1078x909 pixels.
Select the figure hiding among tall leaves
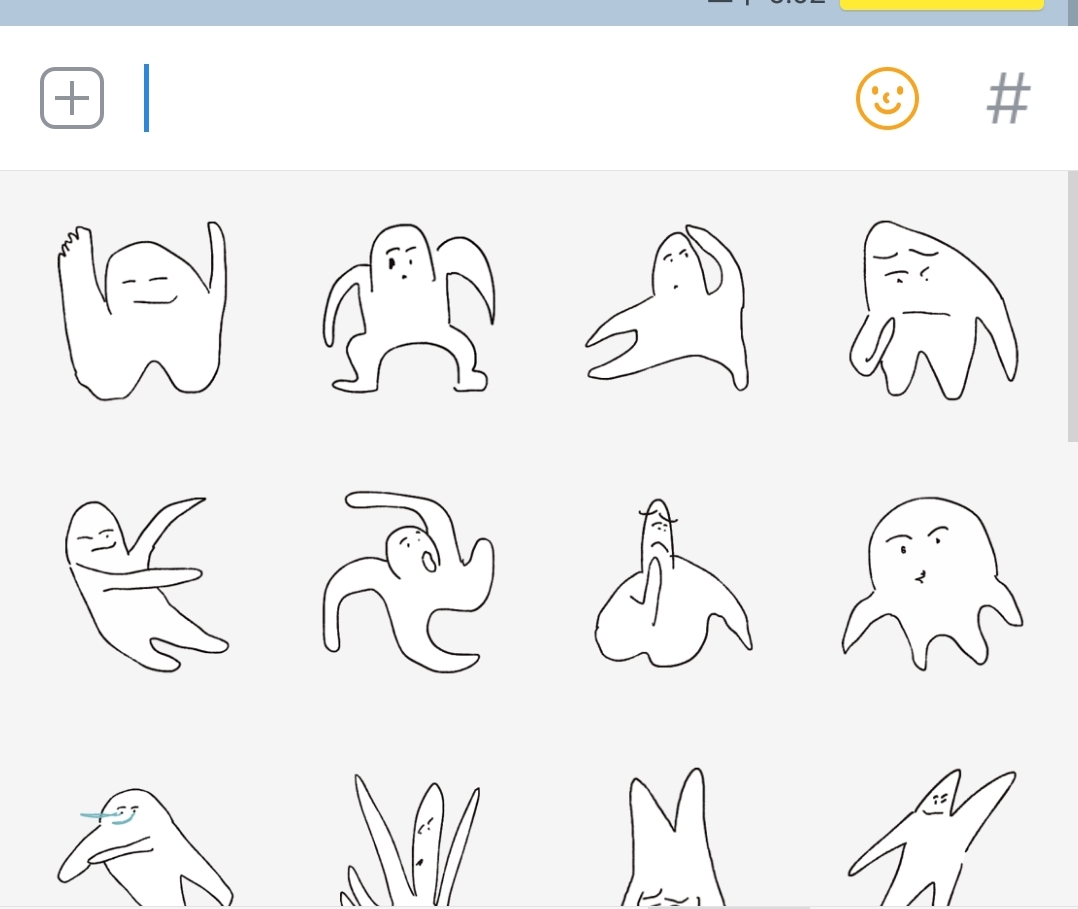(x=410, y=840)
